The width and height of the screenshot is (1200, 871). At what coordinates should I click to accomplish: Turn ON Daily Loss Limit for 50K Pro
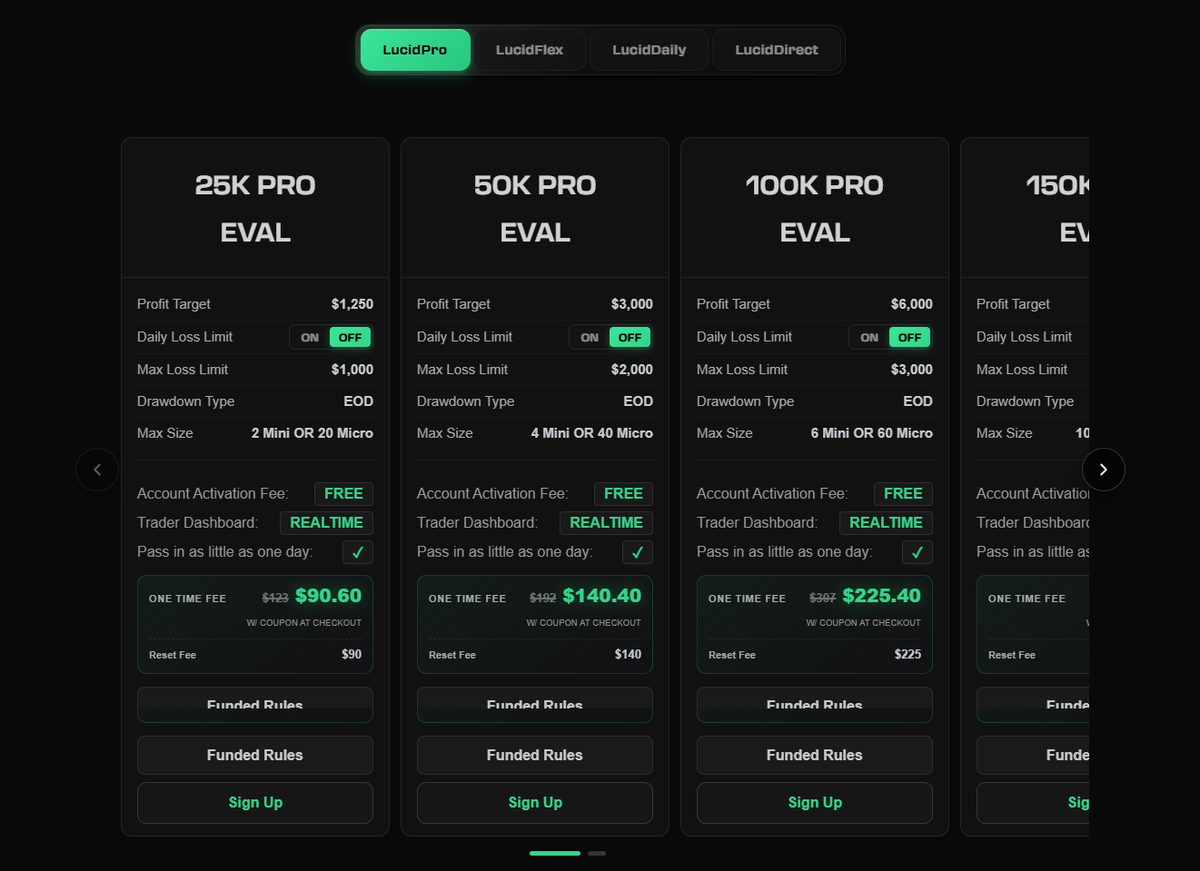pos(590,337)
